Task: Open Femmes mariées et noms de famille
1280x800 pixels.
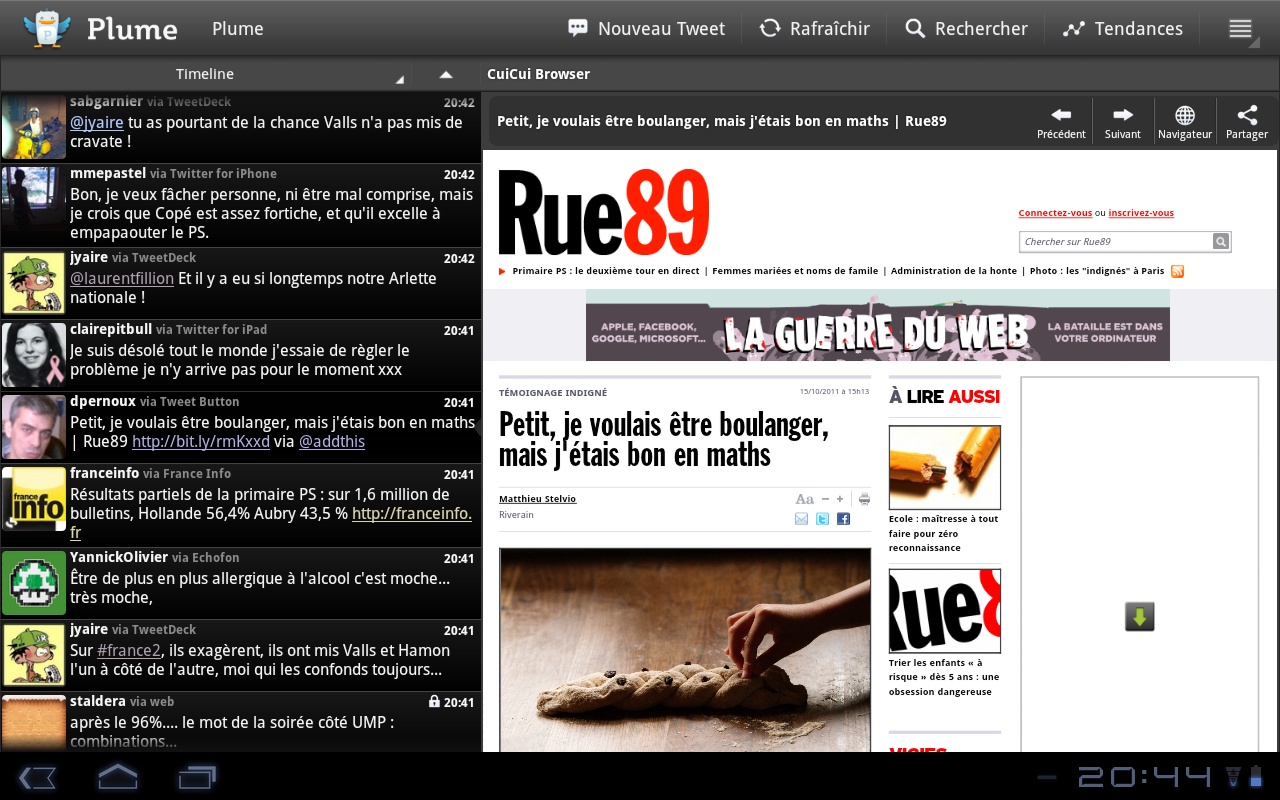Action: pos(795,271)
